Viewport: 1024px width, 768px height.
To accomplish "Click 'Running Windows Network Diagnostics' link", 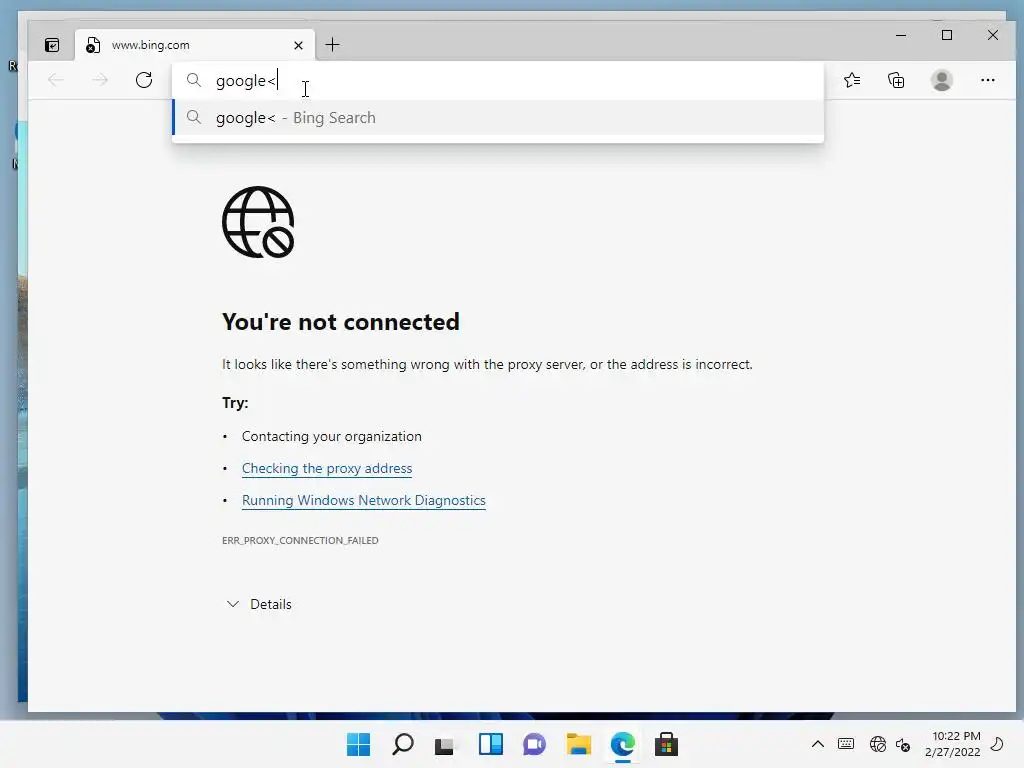I will click(364, 500).
